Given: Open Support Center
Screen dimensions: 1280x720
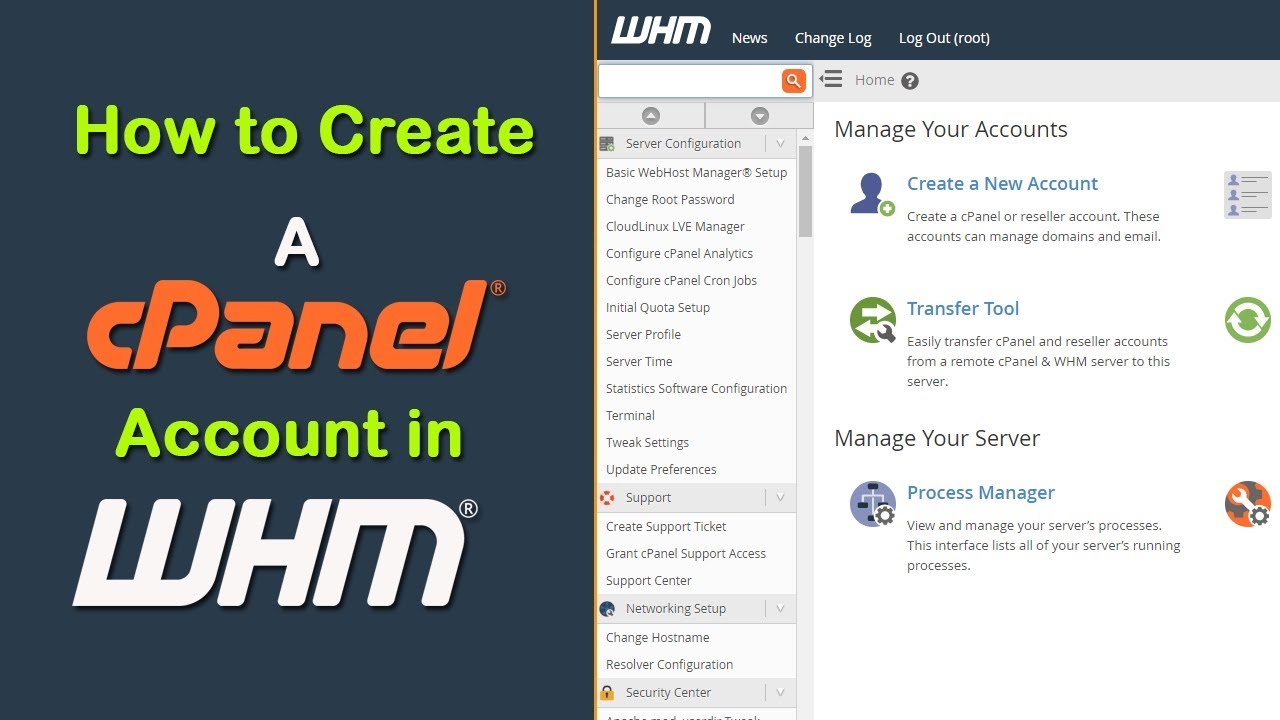Looking at the screenshot, I should tap(649, 581).
